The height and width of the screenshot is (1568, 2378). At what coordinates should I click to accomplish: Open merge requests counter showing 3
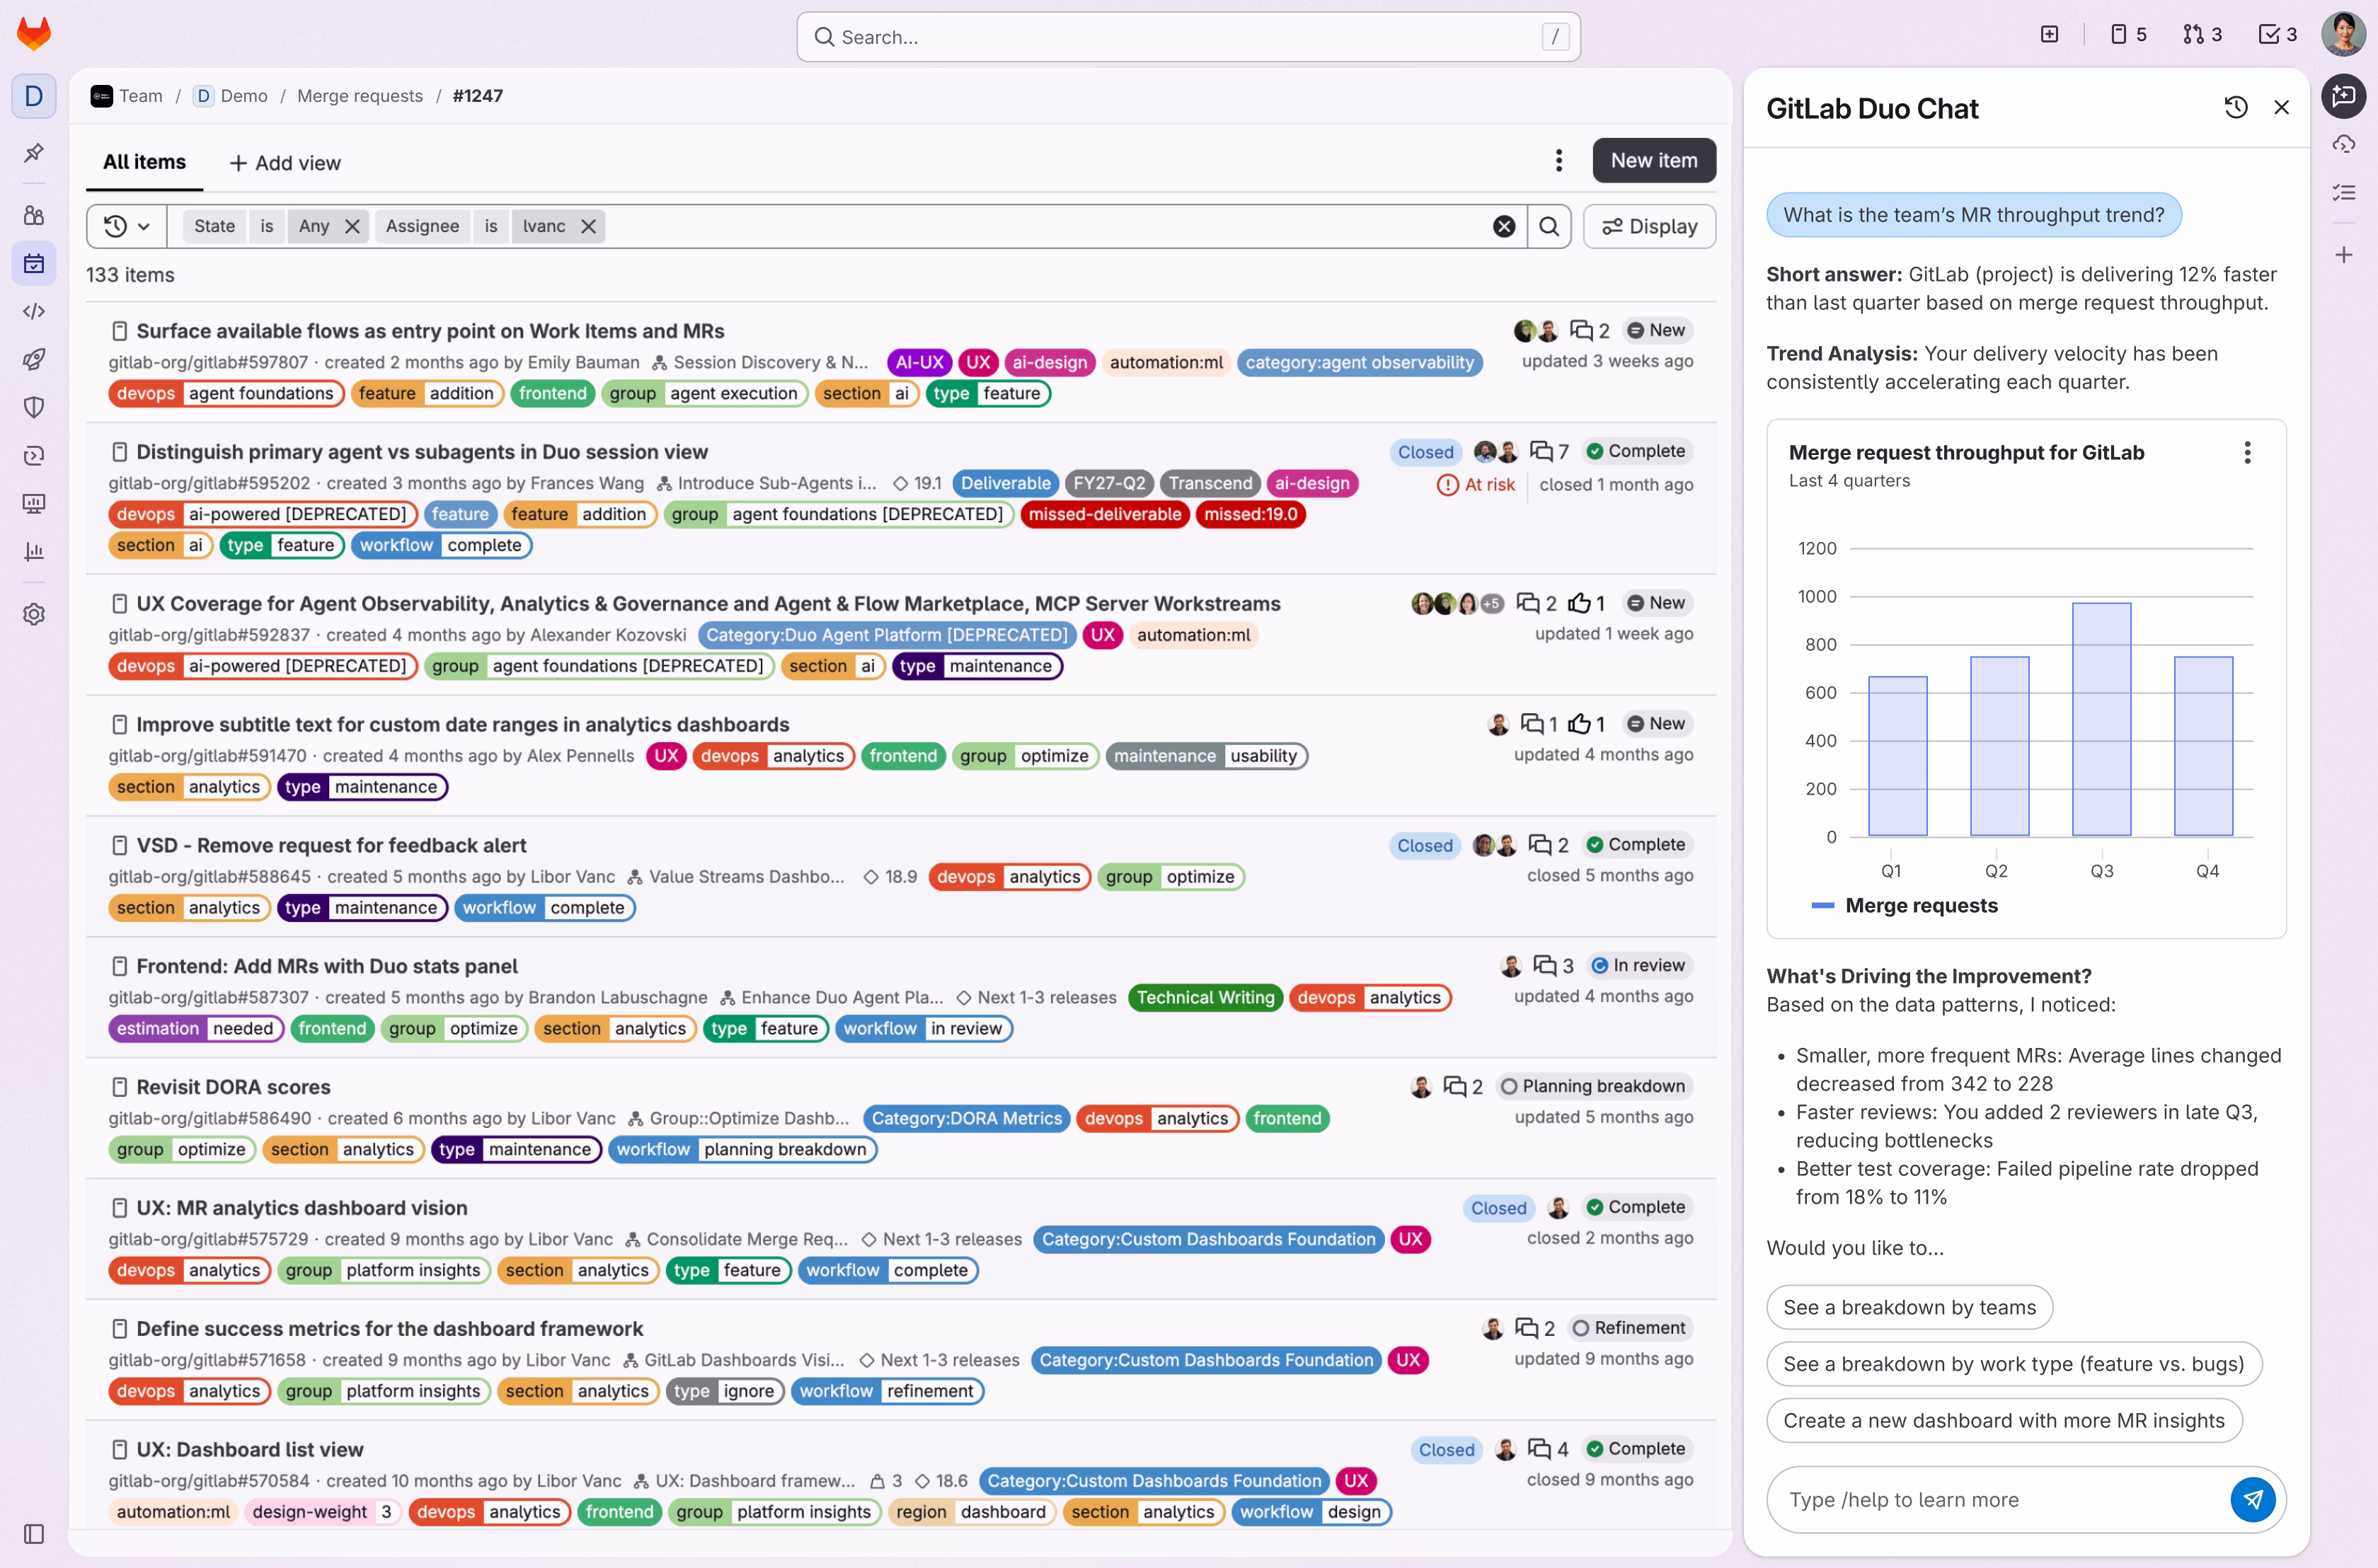click(x=2202, y=35)
